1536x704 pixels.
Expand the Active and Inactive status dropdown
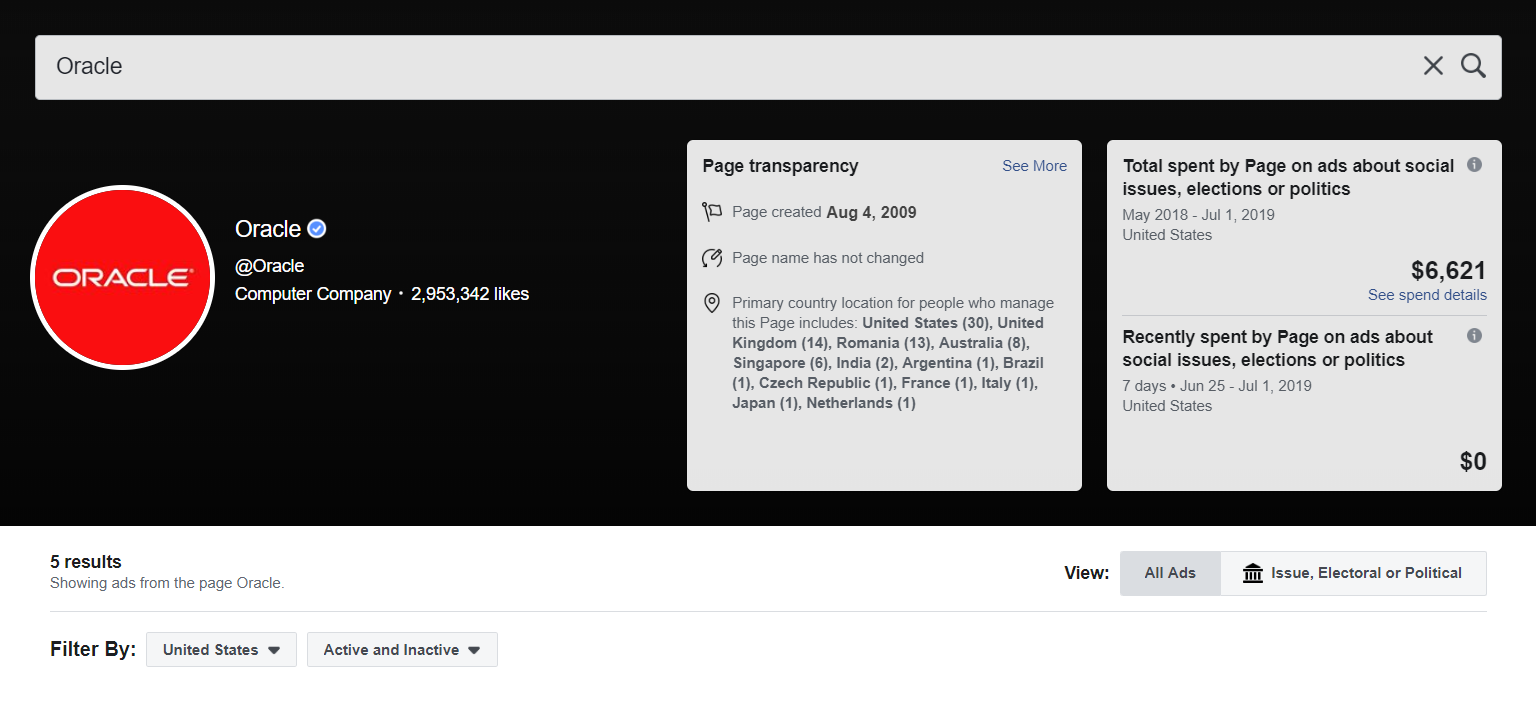402,649
